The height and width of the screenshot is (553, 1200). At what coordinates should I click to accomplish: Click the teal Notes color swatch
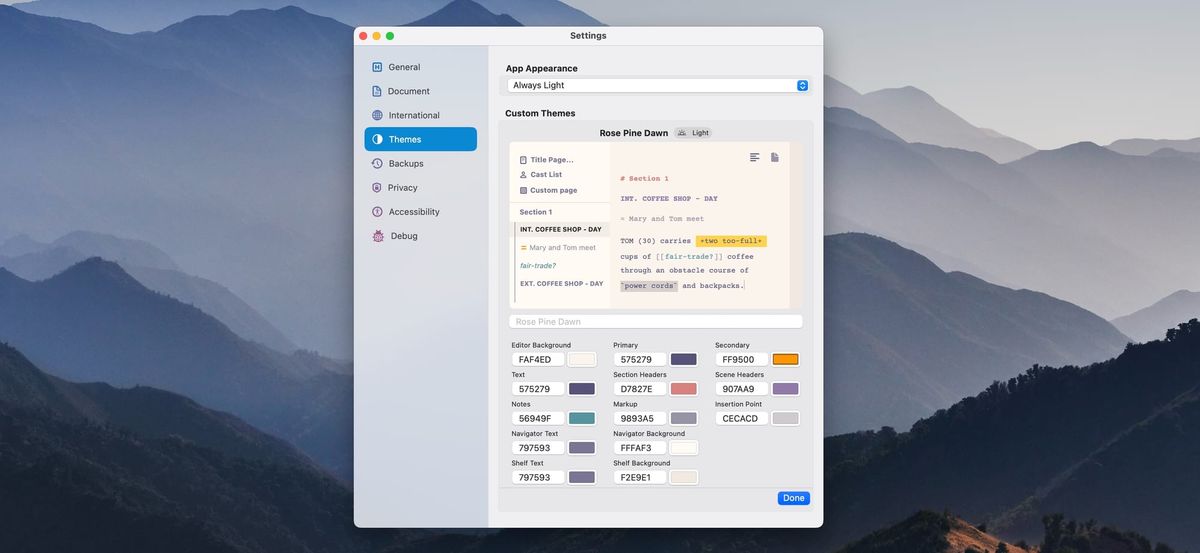[x=582, y=418]
